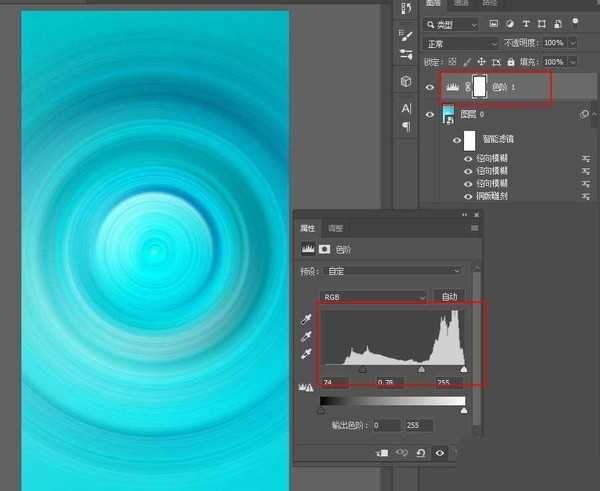
Task: Select the gray point eyedropper in Levels
Action: point(307,336)
